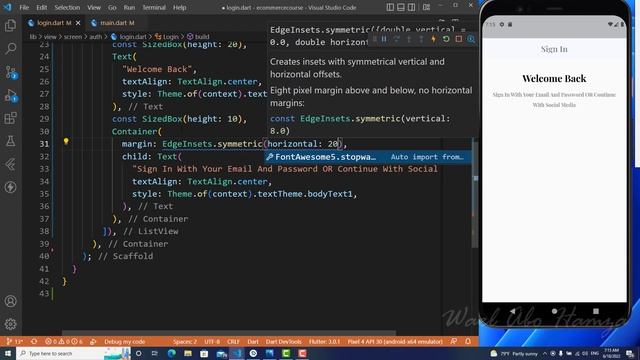
Task: Open the Run and Debug view
Action: 10,96
